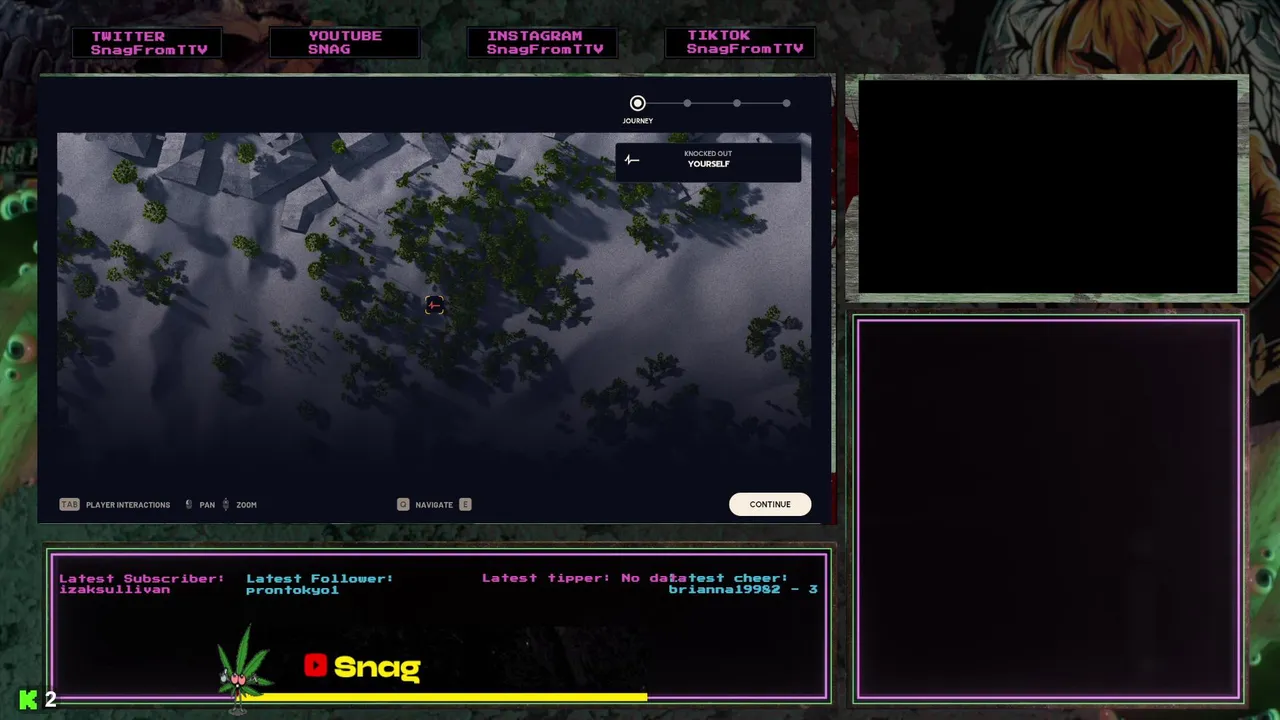This screenshot has width=1280, height=720.
Task: Click the yellow Snag text
Action: (x=377, y=667)
